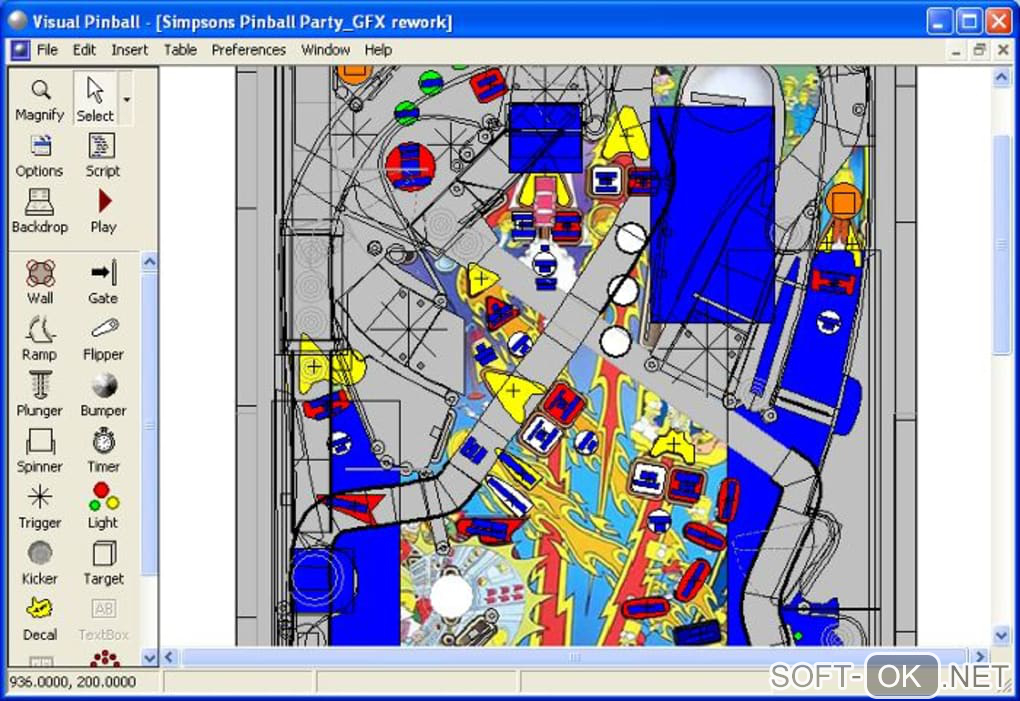Open the Window menu
This screenshot has width=1020, height=701.
click(325, 50)
